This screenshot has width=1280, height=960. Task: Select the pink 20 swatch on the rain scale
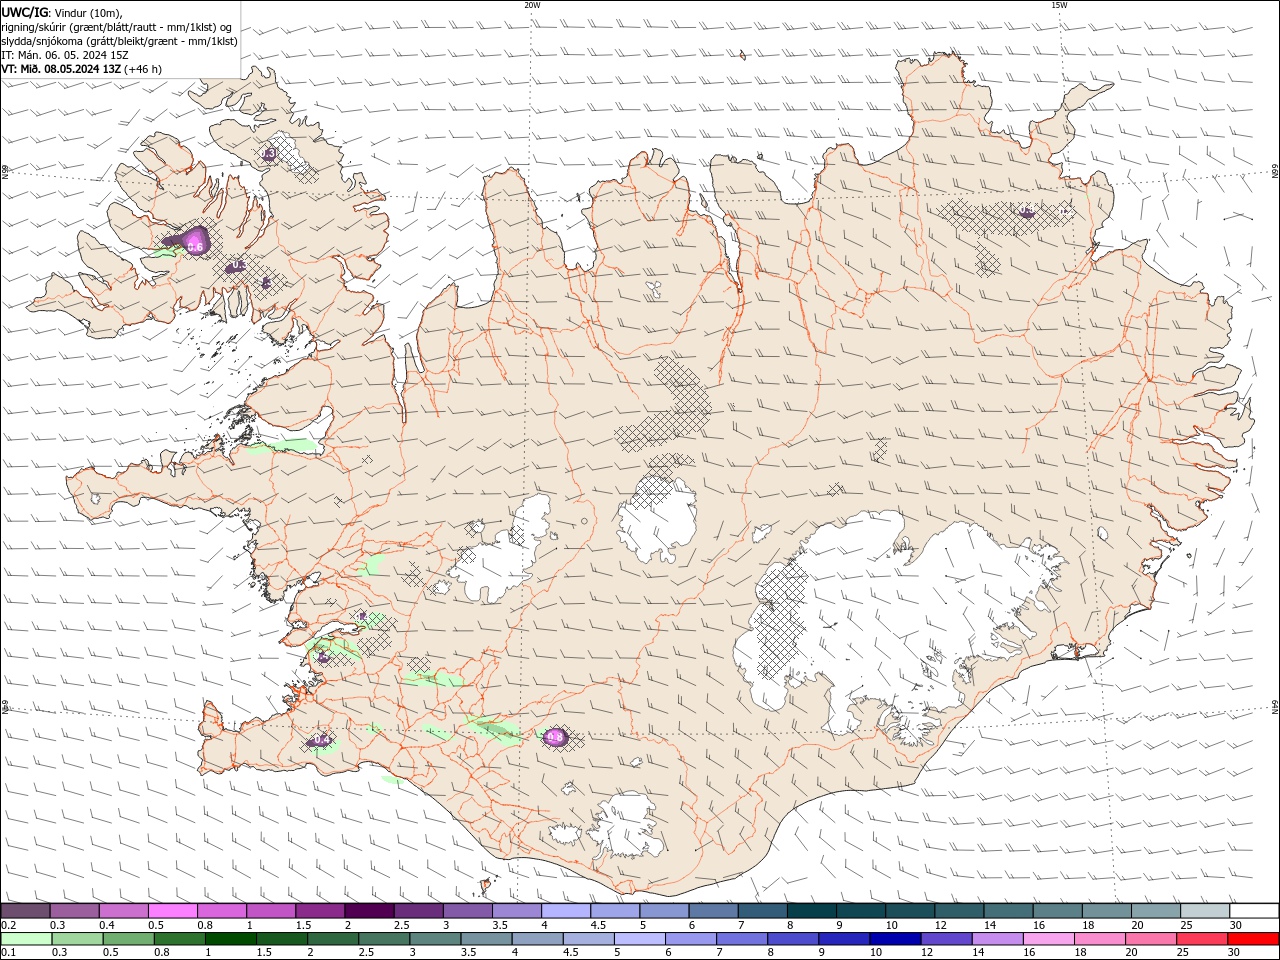click(x=1150, y=939)
